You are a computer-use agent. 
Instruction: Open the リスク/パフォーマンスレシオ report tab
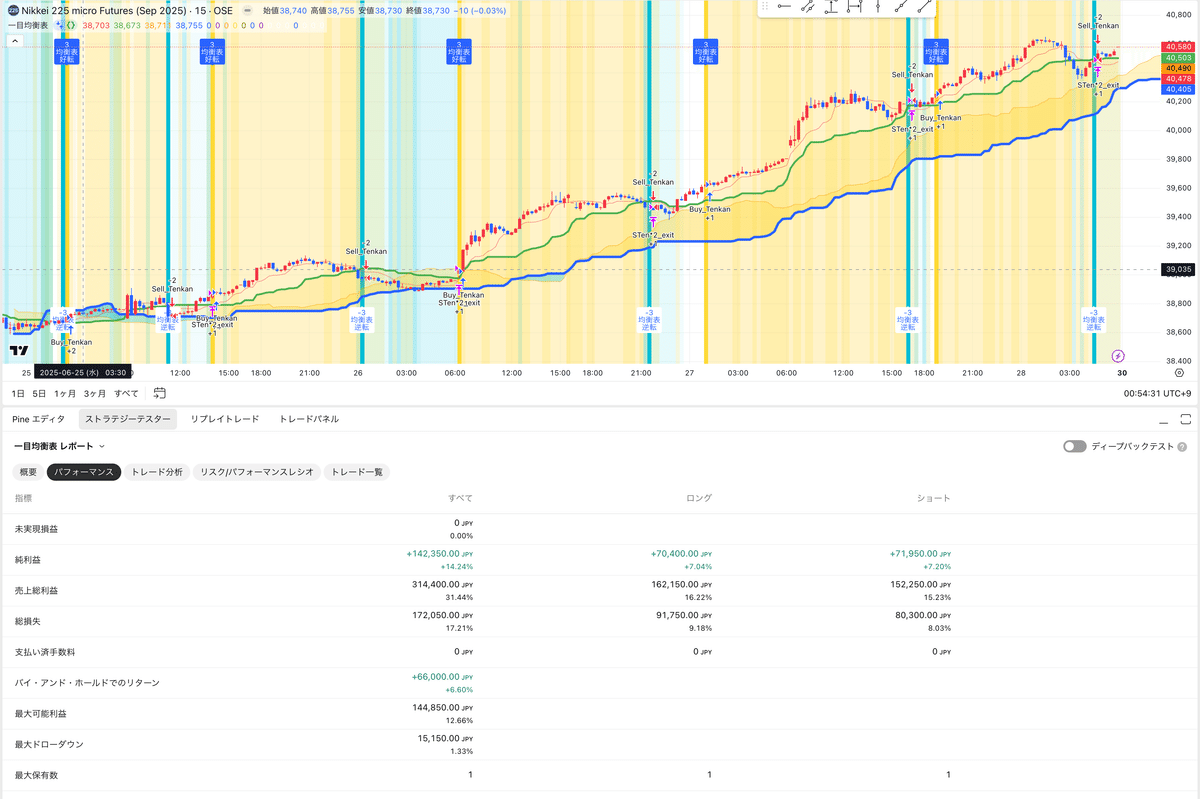pyautogui.click(x=257, y=472)
